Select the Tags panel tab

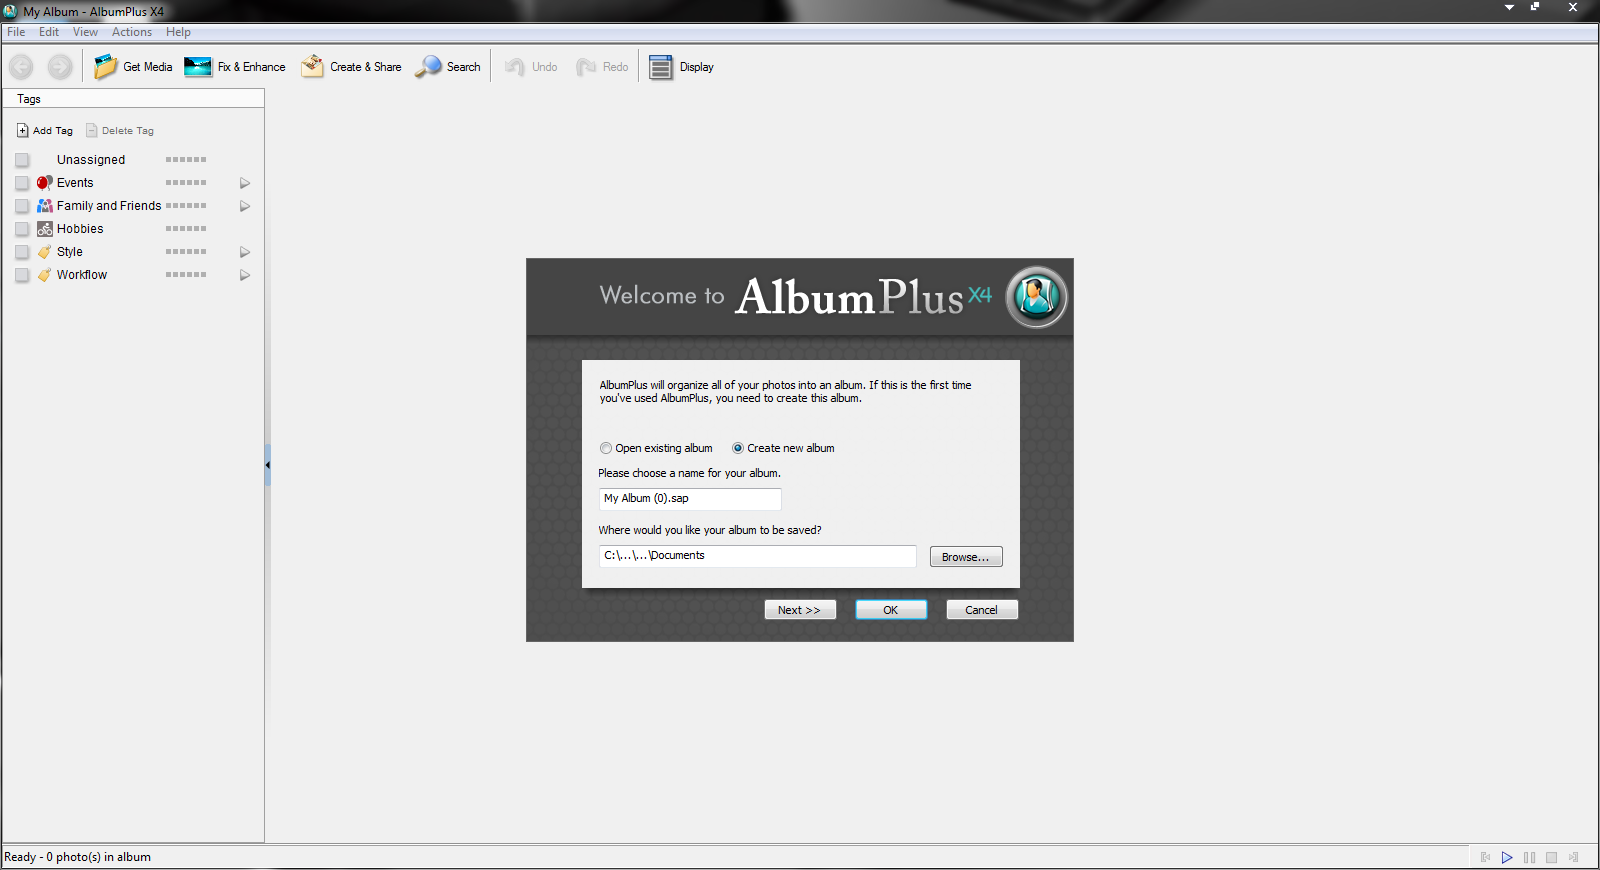point(29,99)
